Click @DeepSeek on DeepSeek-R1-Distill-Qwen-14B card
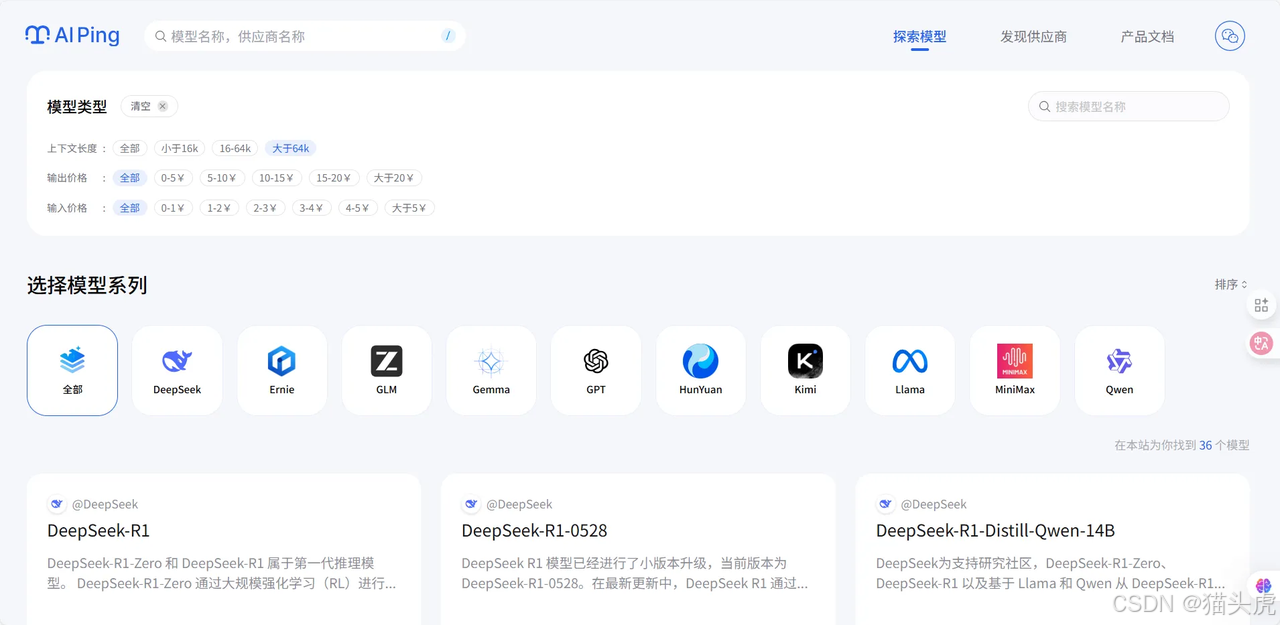The image size is (1280, 625). (933, 504)
